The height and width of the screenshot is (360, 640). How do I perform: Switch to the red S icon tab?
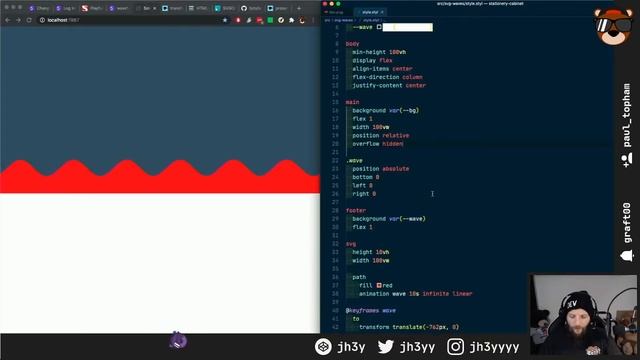click(x=91, y=8)
